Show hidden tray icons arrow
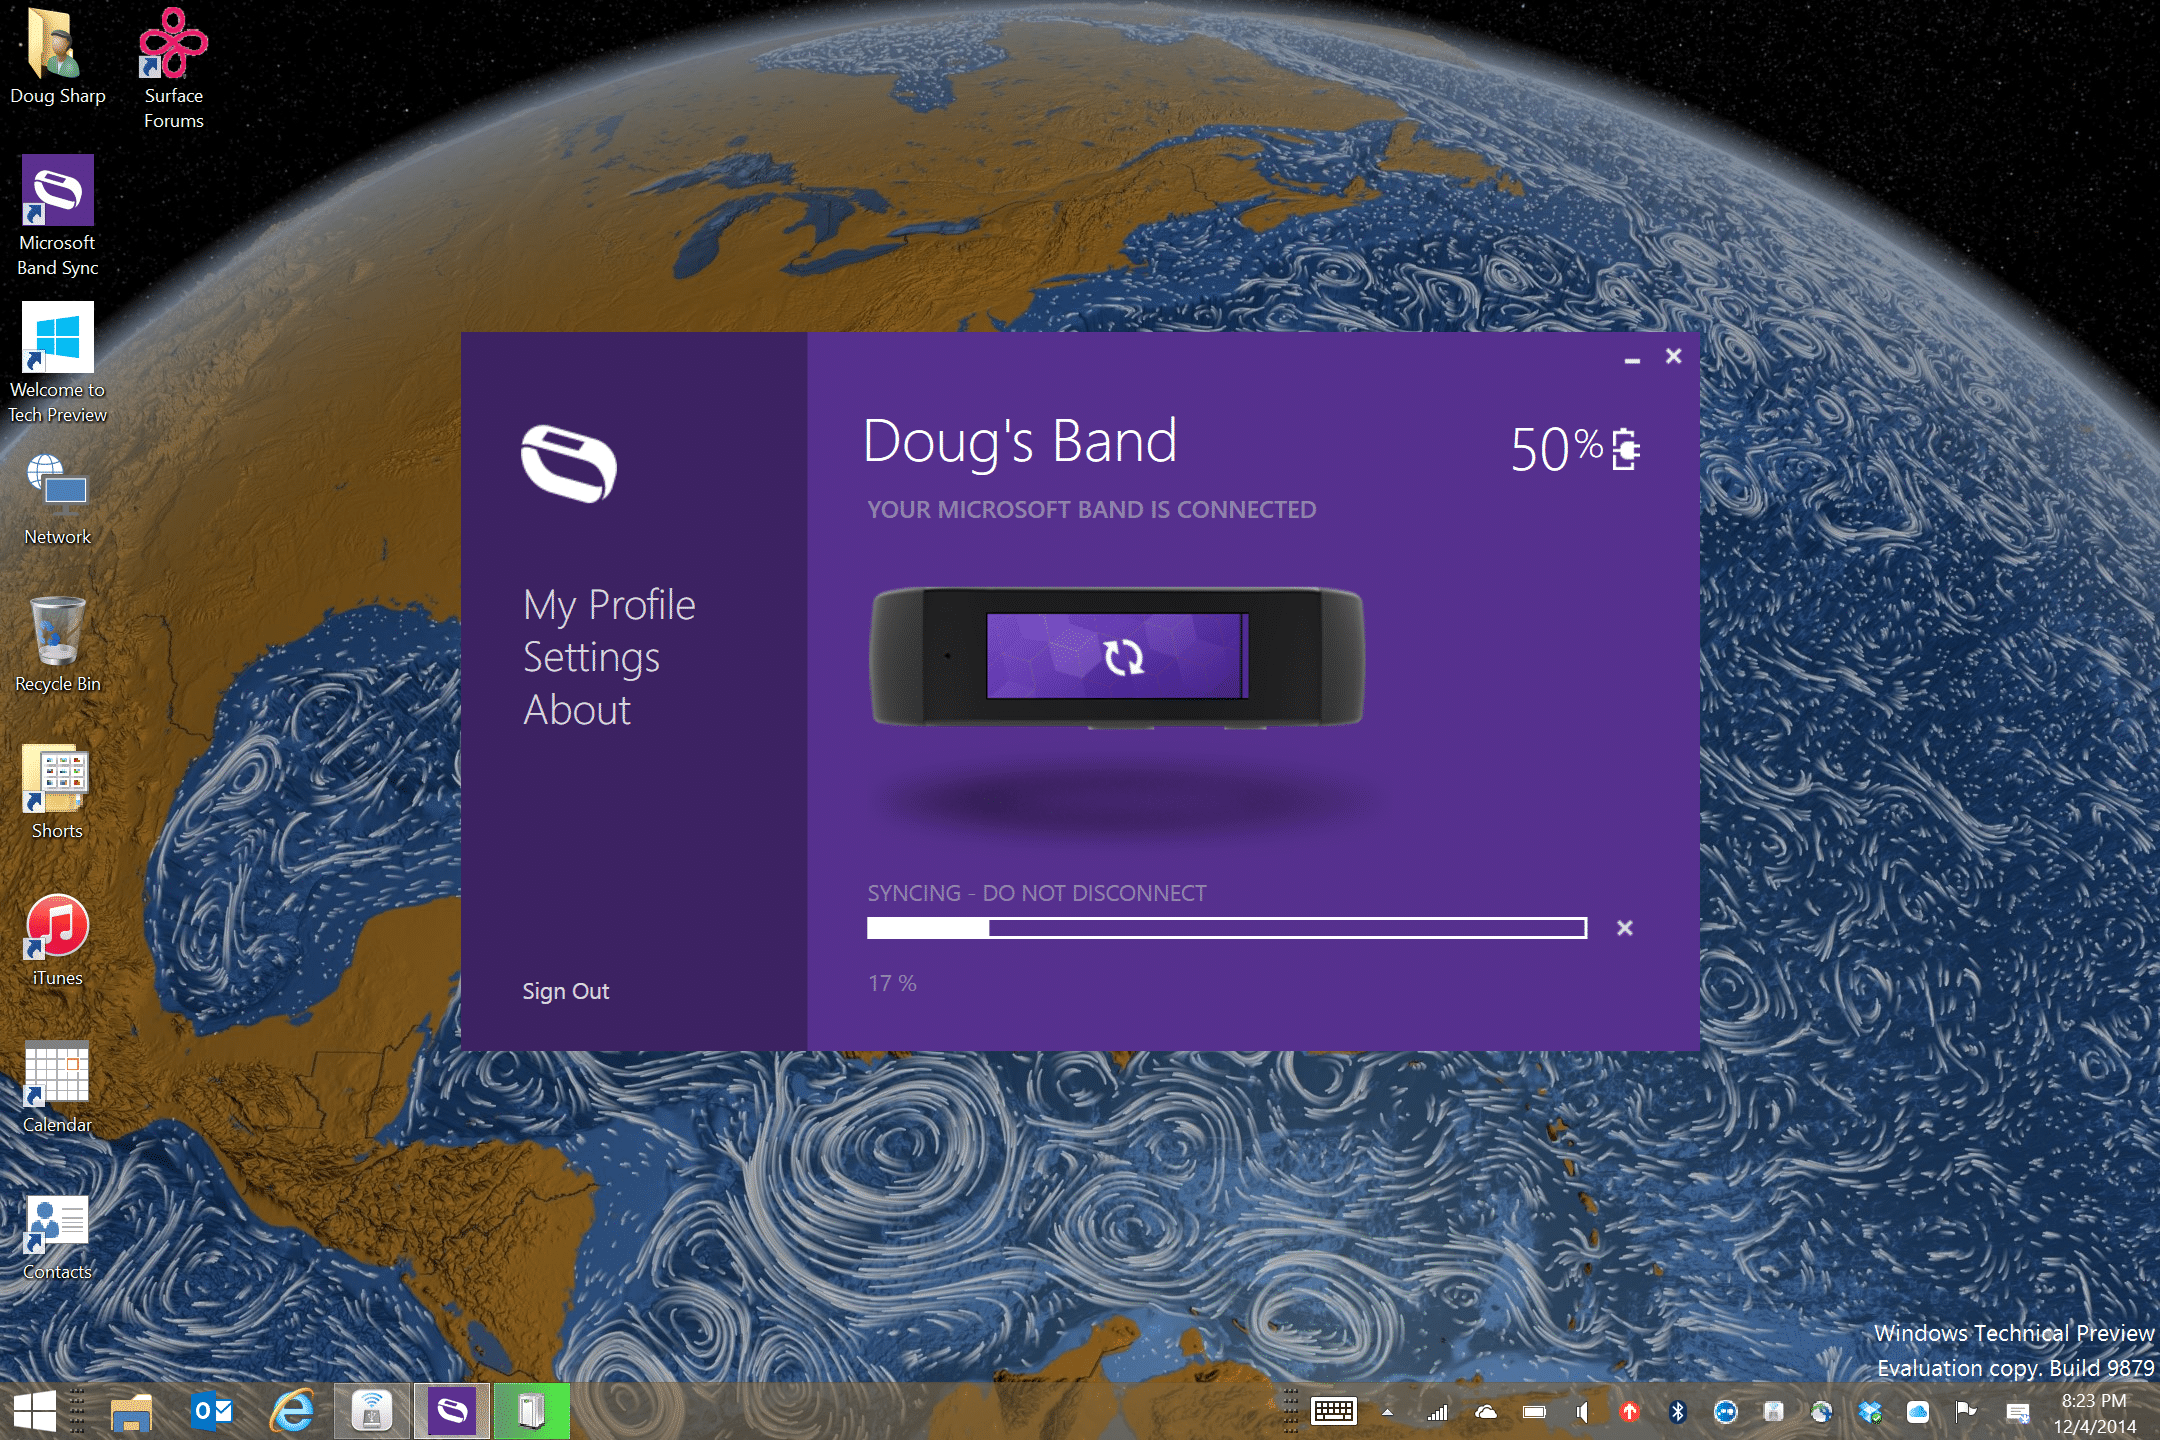The width and height of the screenshot is (2160, 1440). pos(1387,1412)
